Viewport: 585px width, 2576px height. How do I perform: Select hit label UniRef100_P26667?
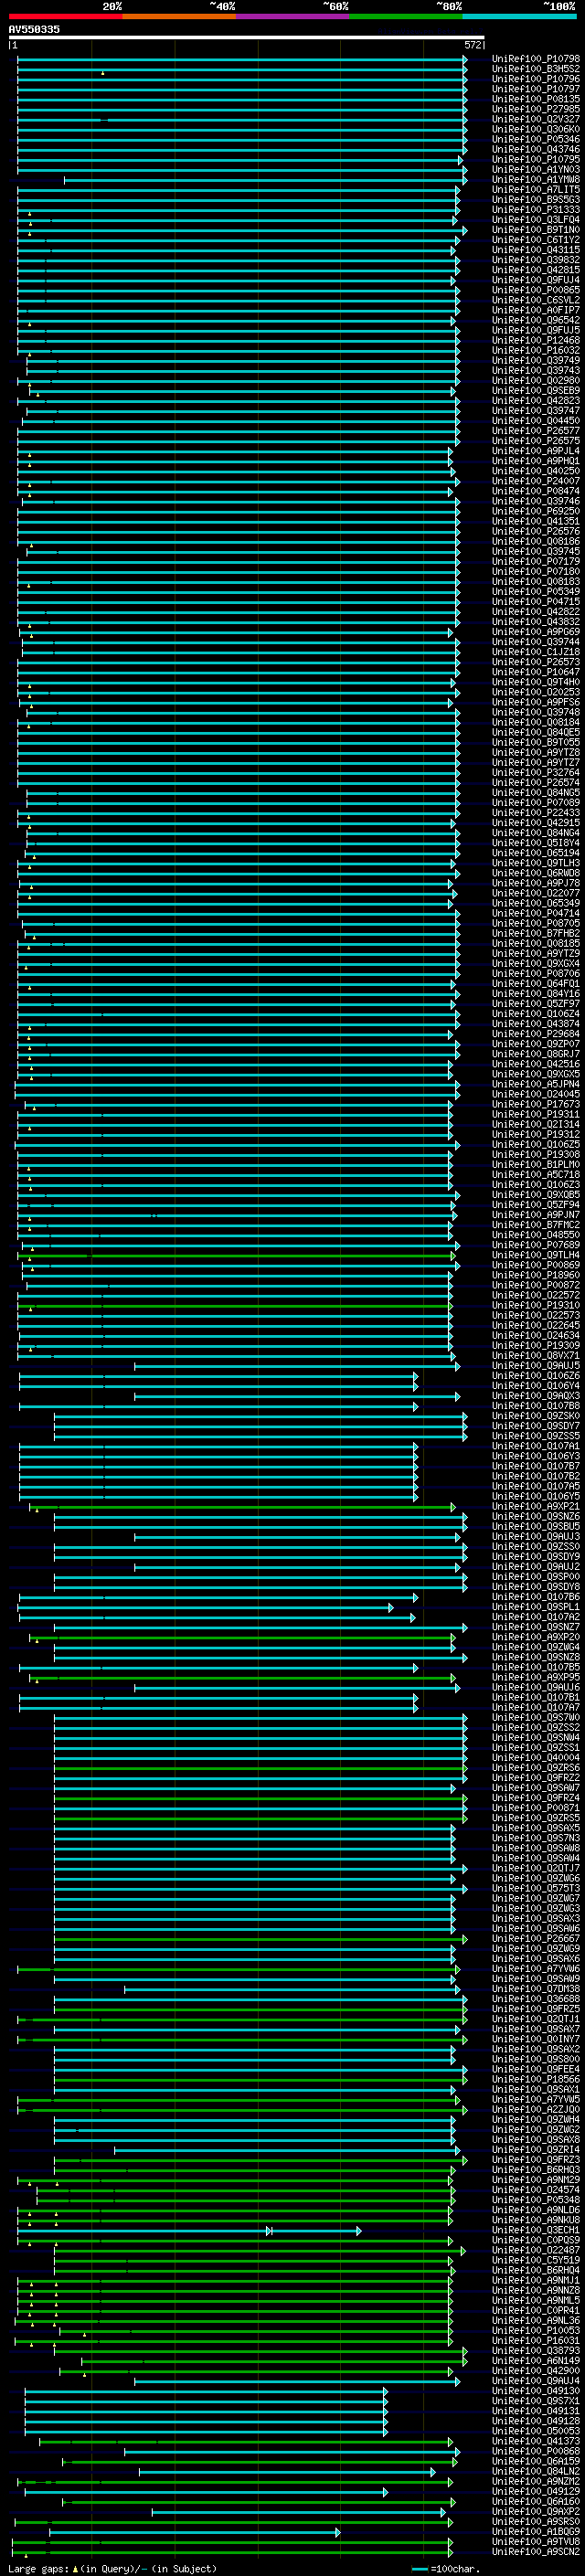536,1939
